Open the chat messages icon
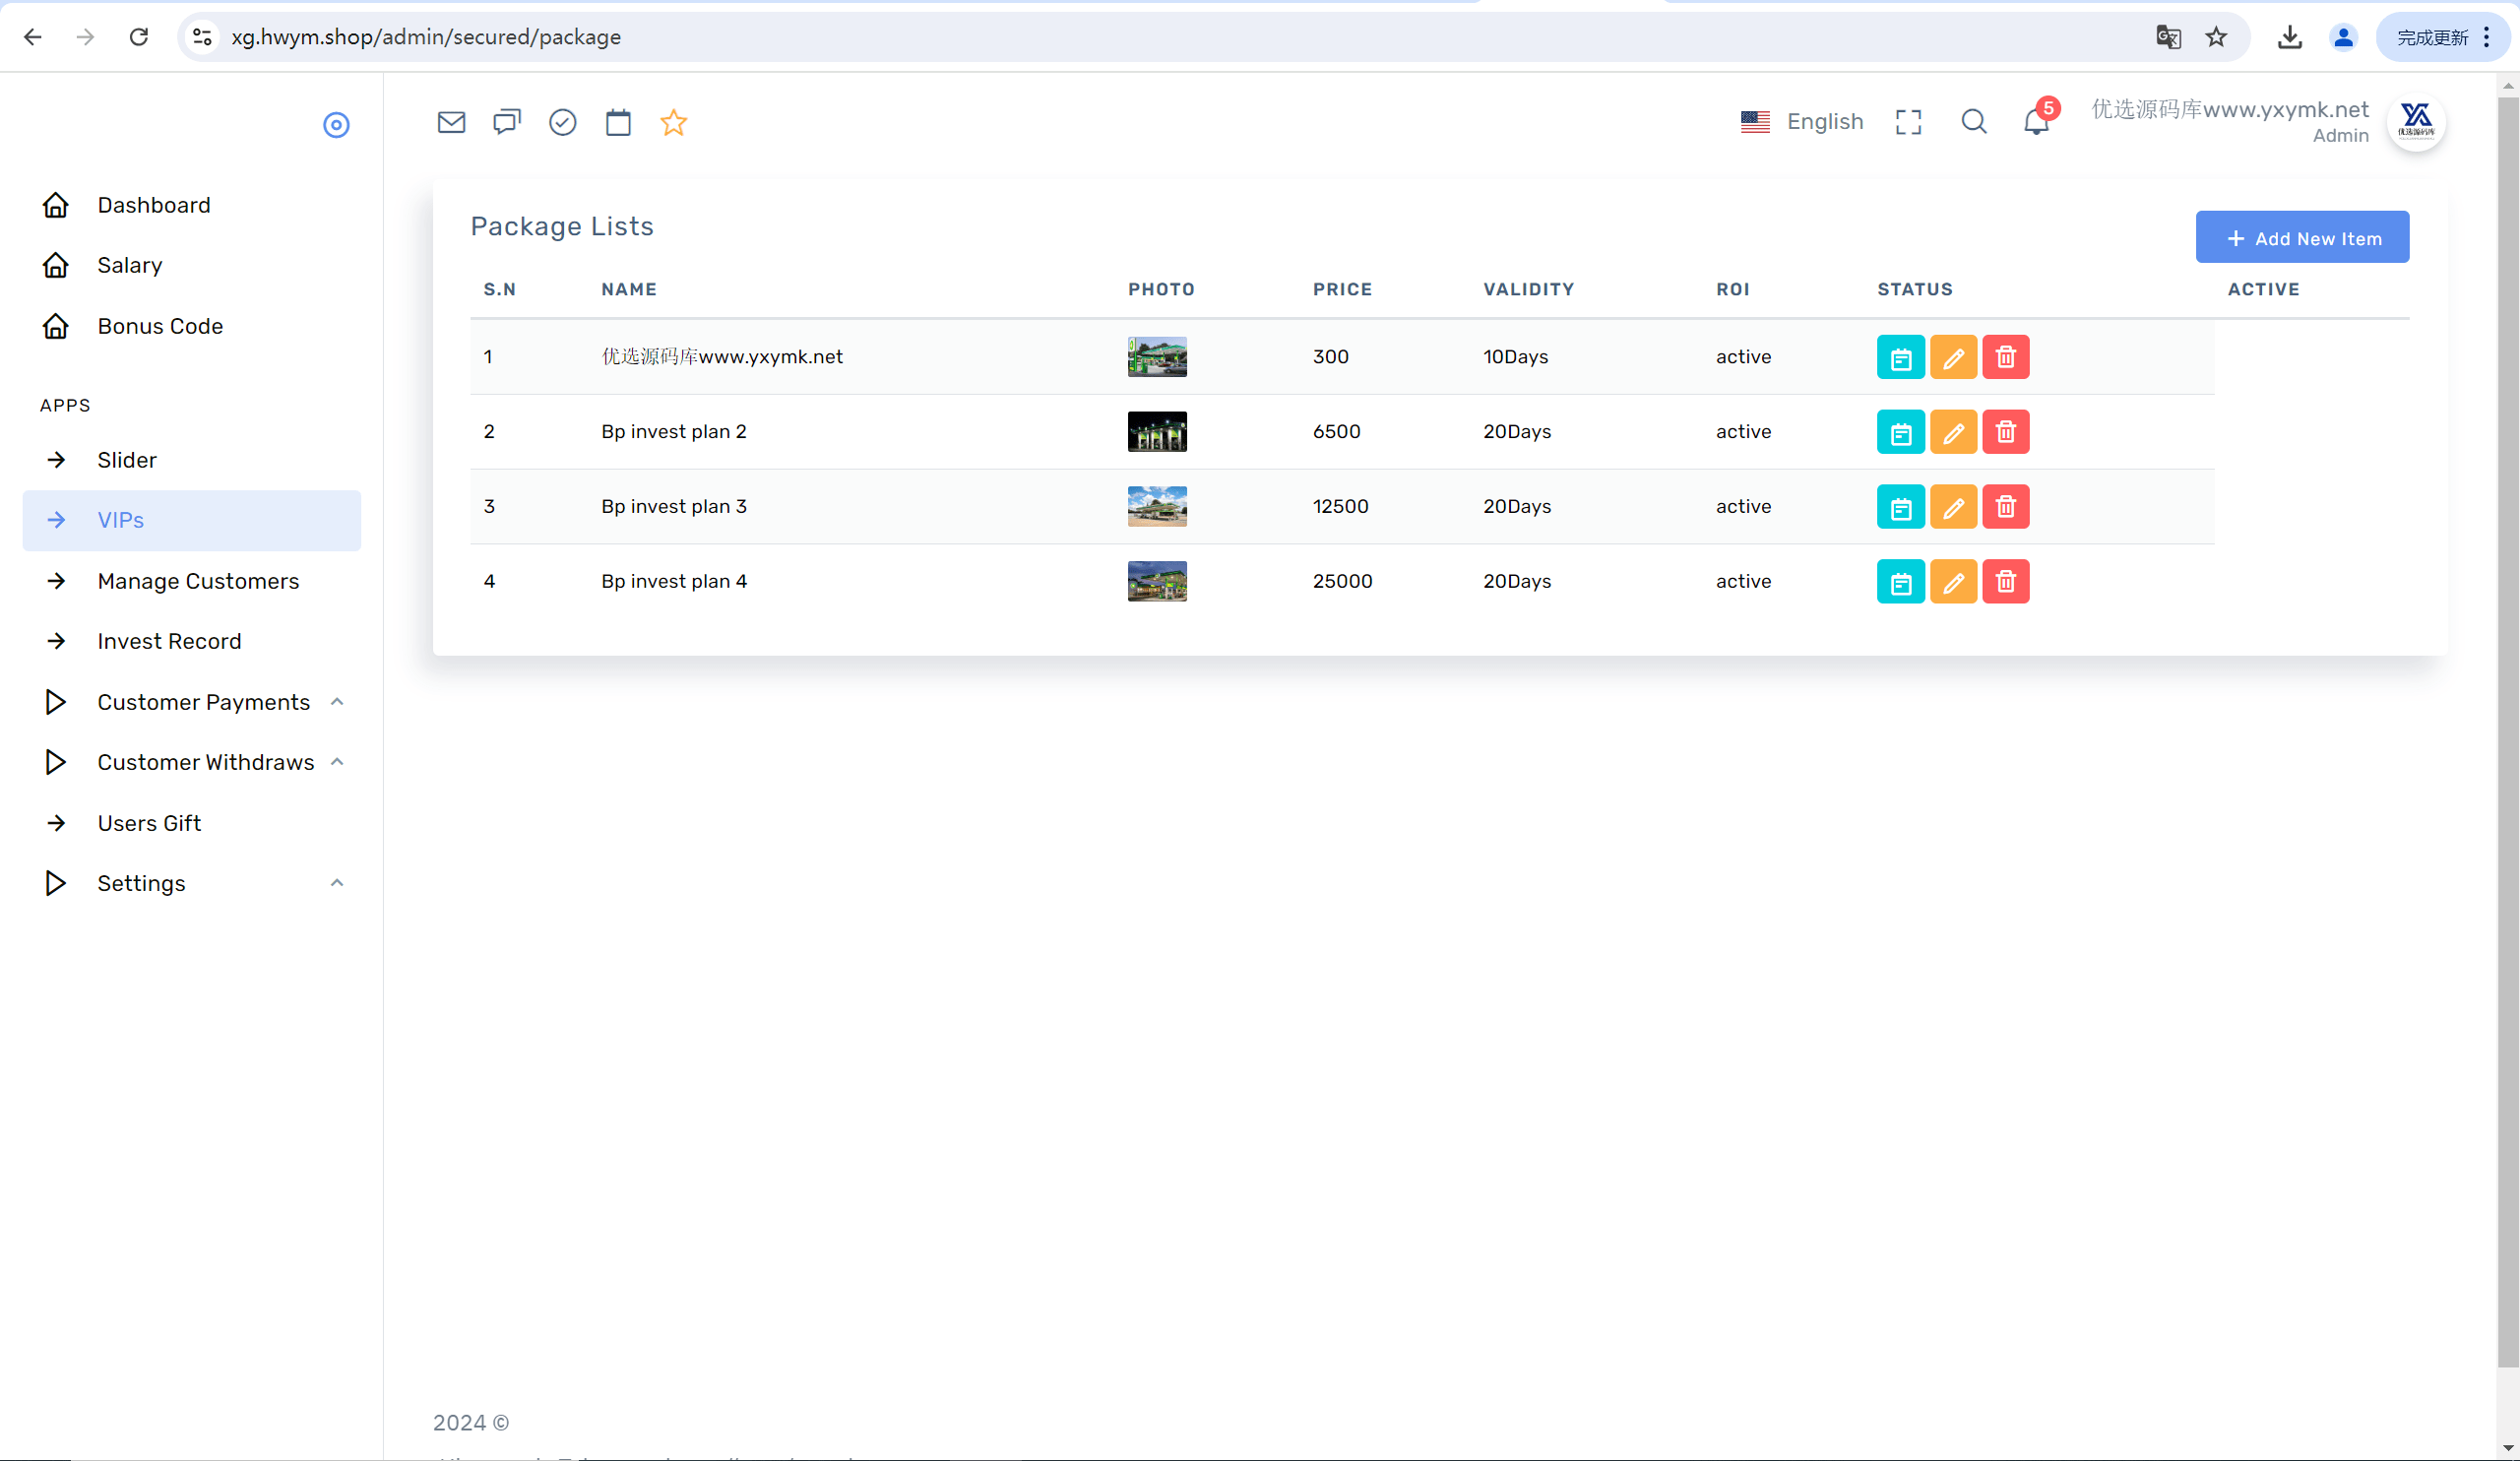 pos(507,122)
